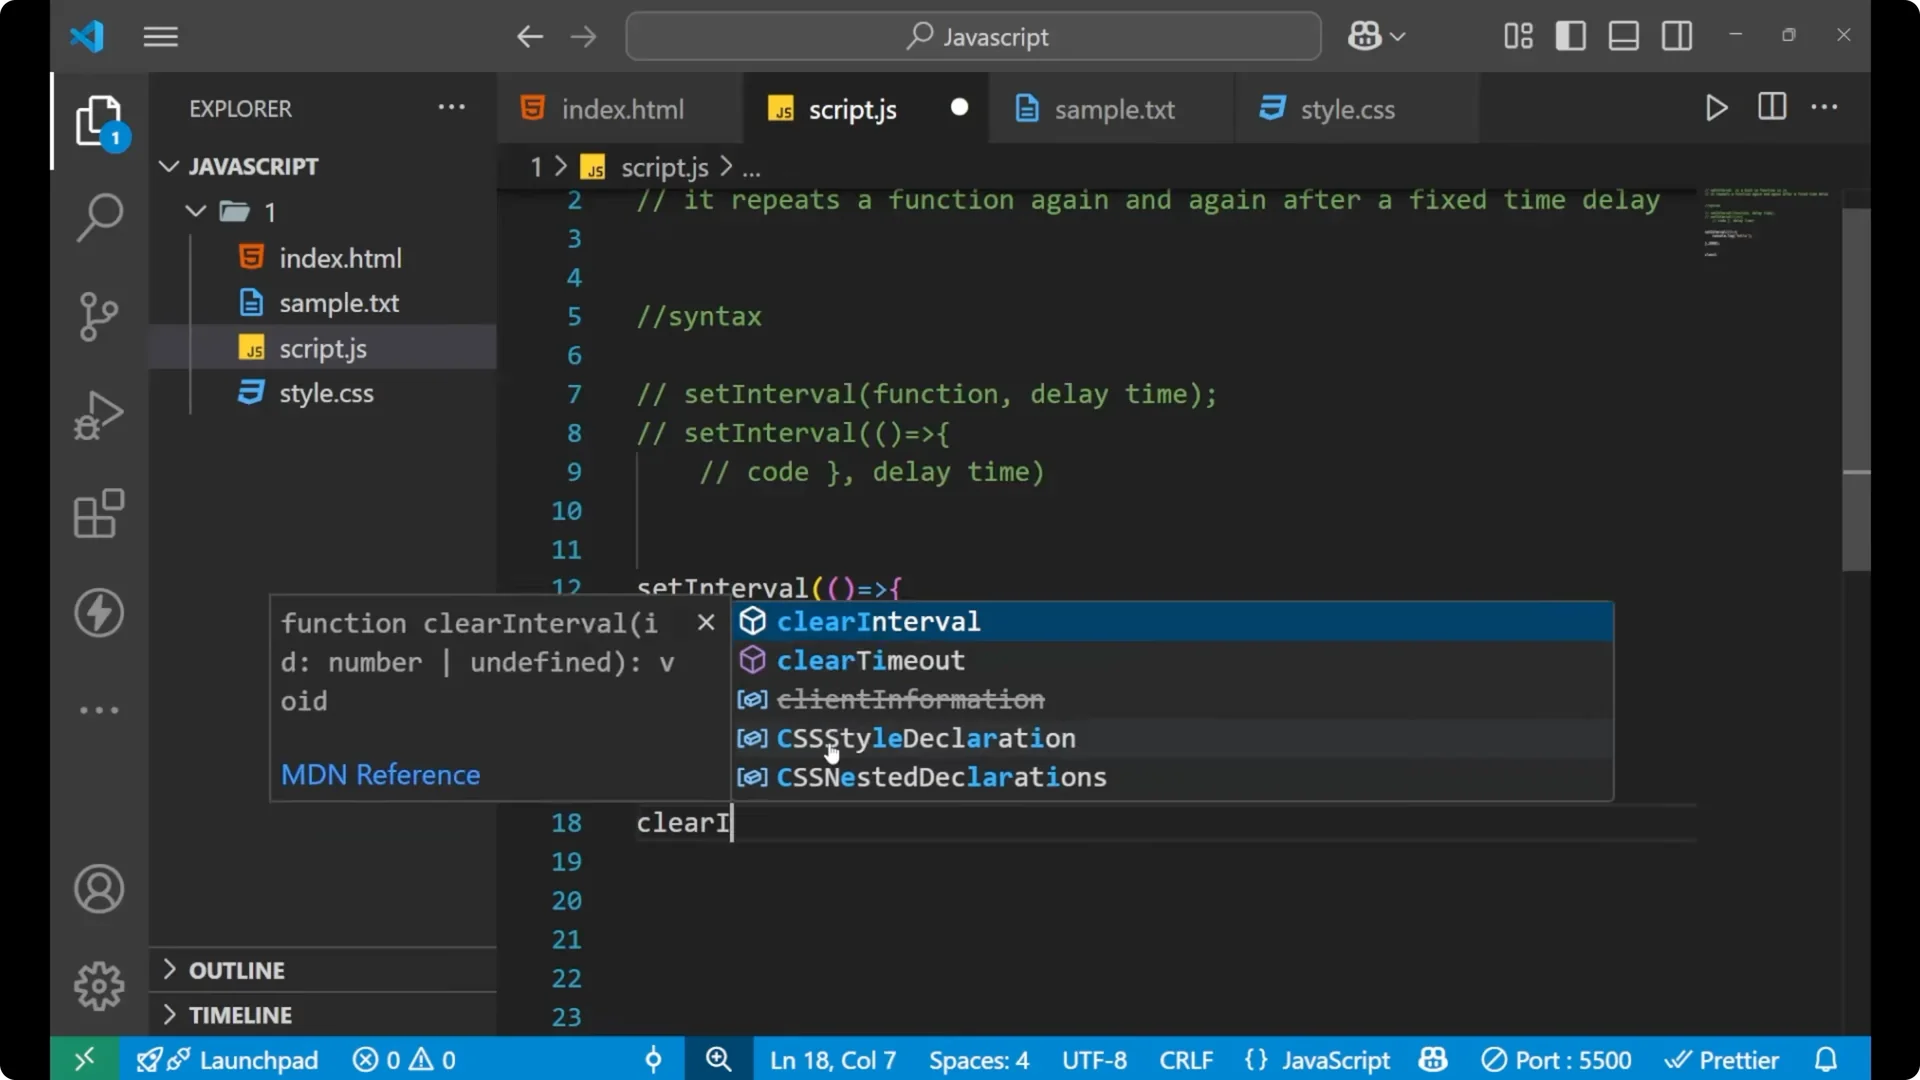Open the Run and Debug view

pos(99,415)
